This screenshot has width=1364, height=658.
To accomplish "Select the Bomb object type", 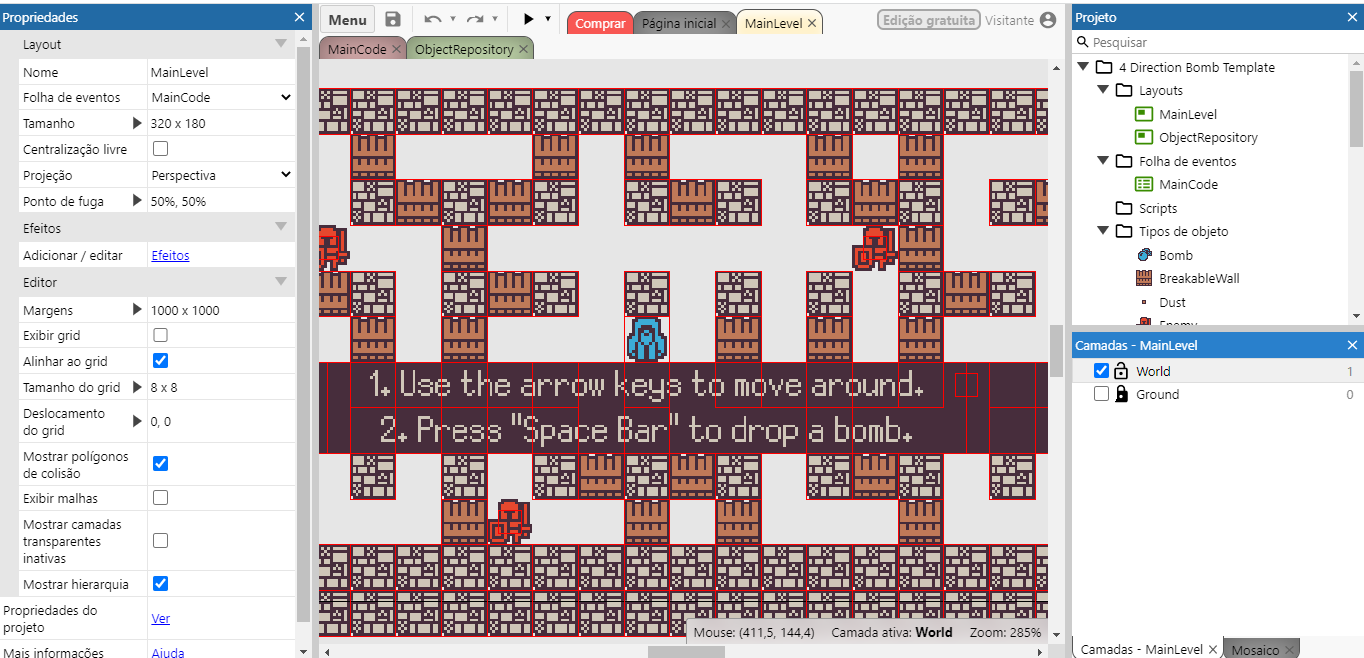I will (x=1175, y=255).
